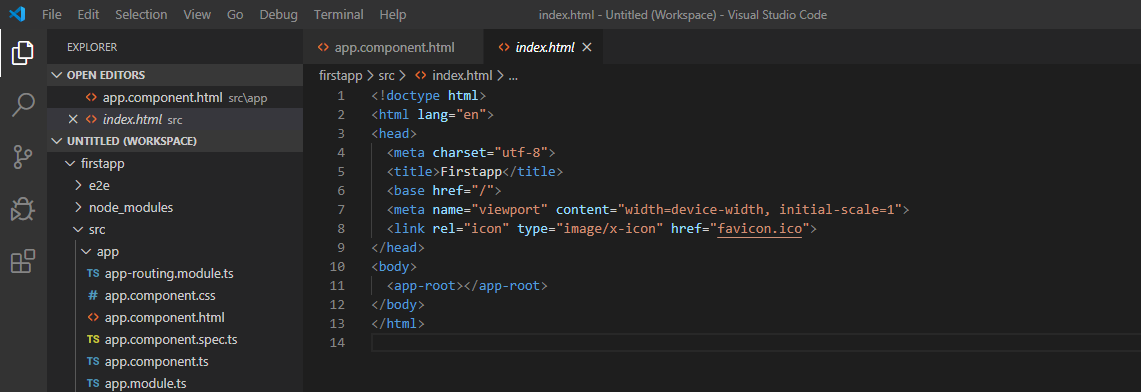Click the src breadcrumb segment
Screen dimensions: 1141x392
tap(386, 75)
